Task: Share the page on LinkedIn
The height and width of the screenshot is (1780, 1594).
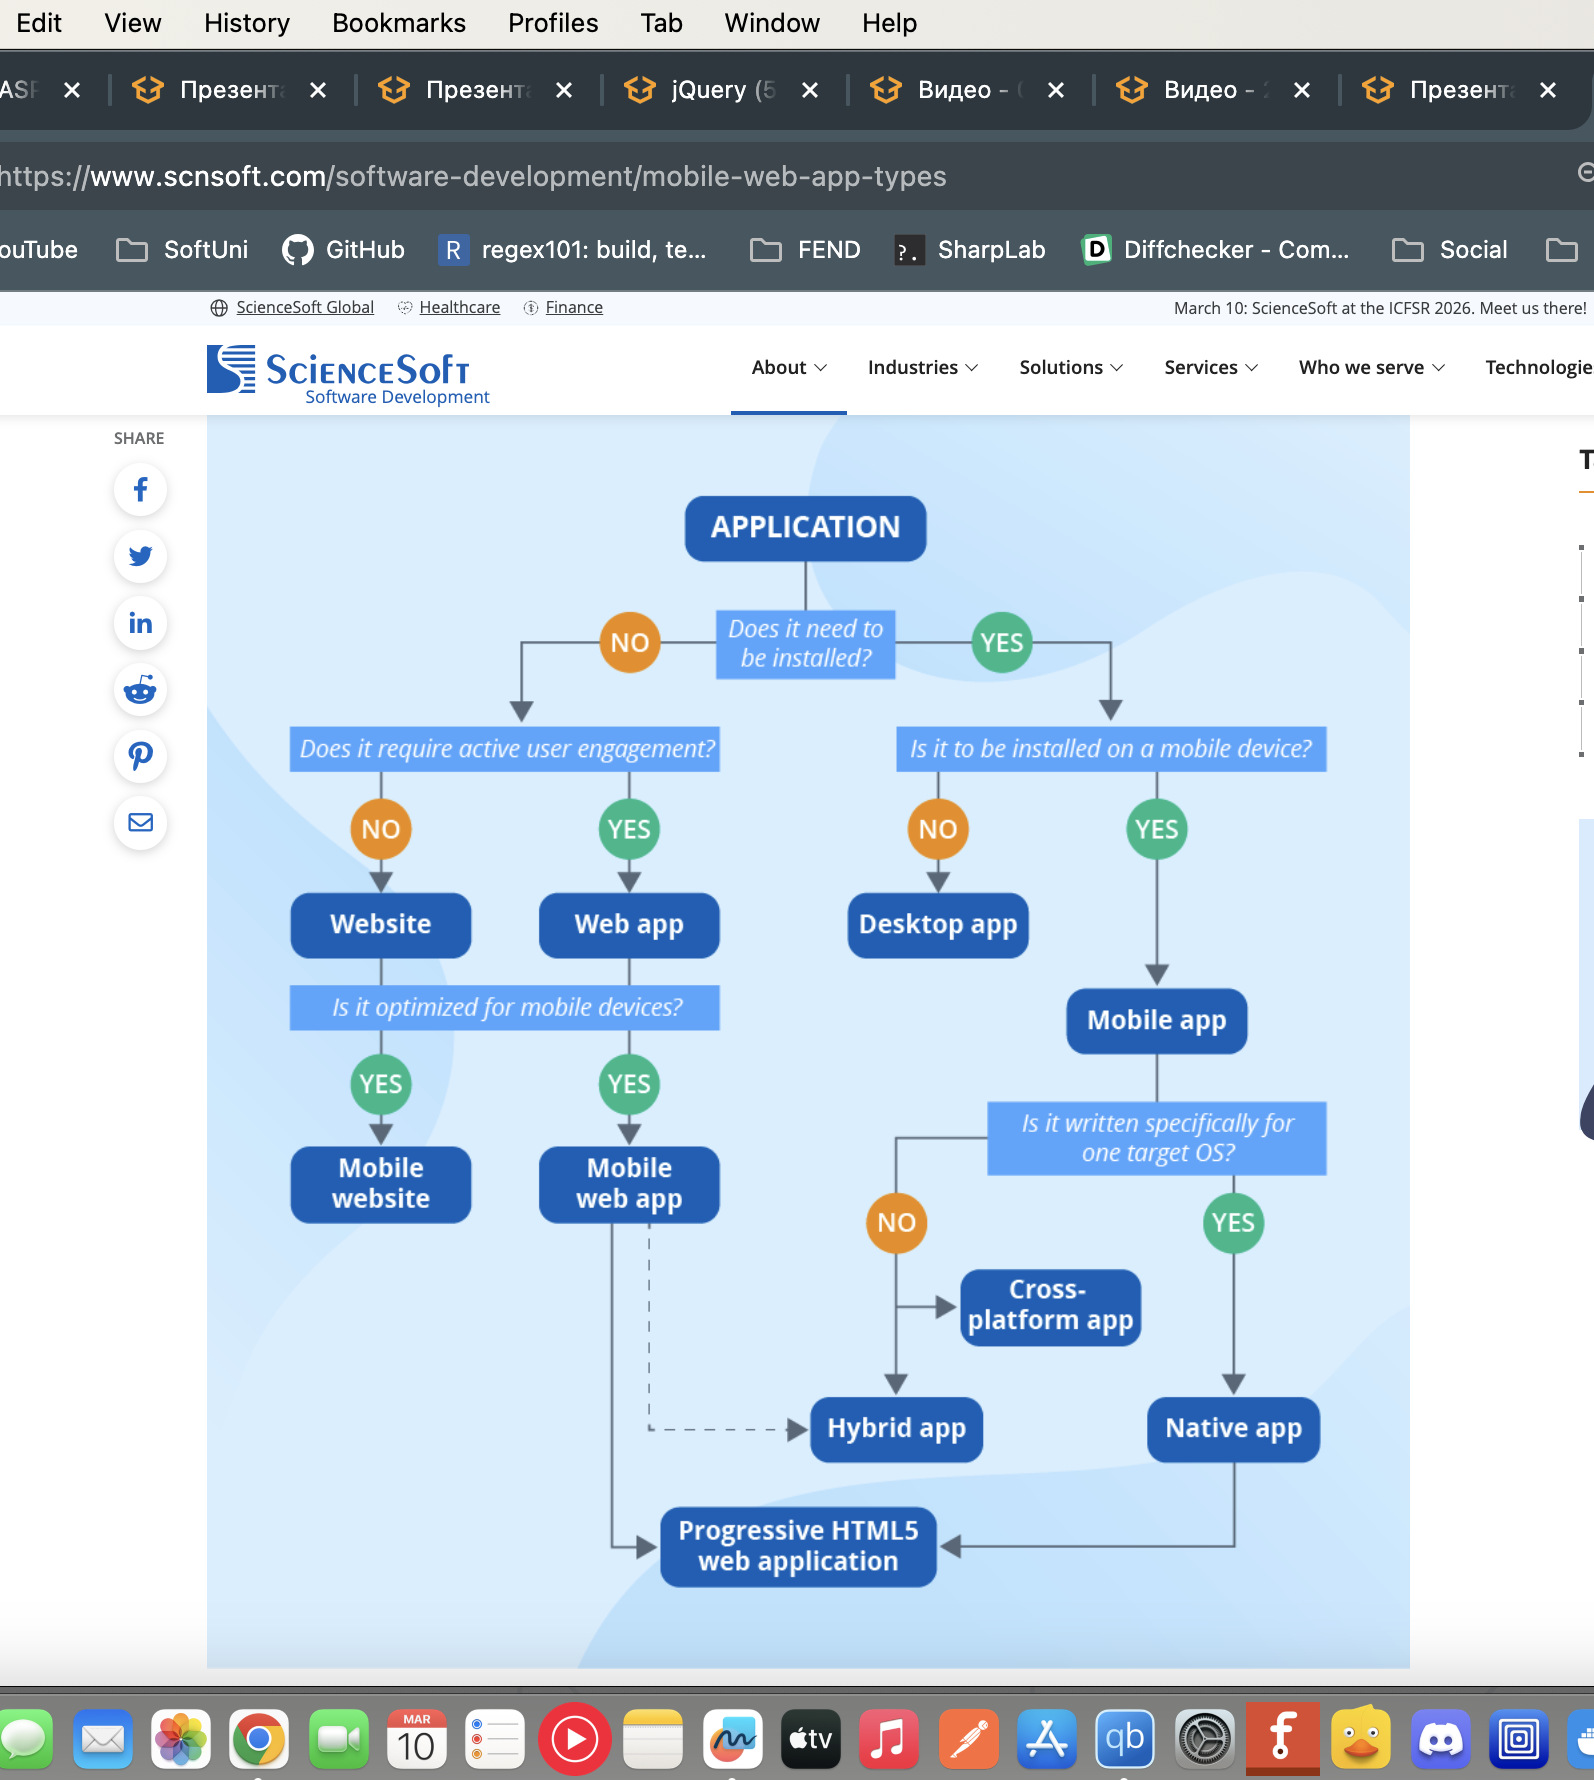Action: pyautogui.click(x=140, y=623)
